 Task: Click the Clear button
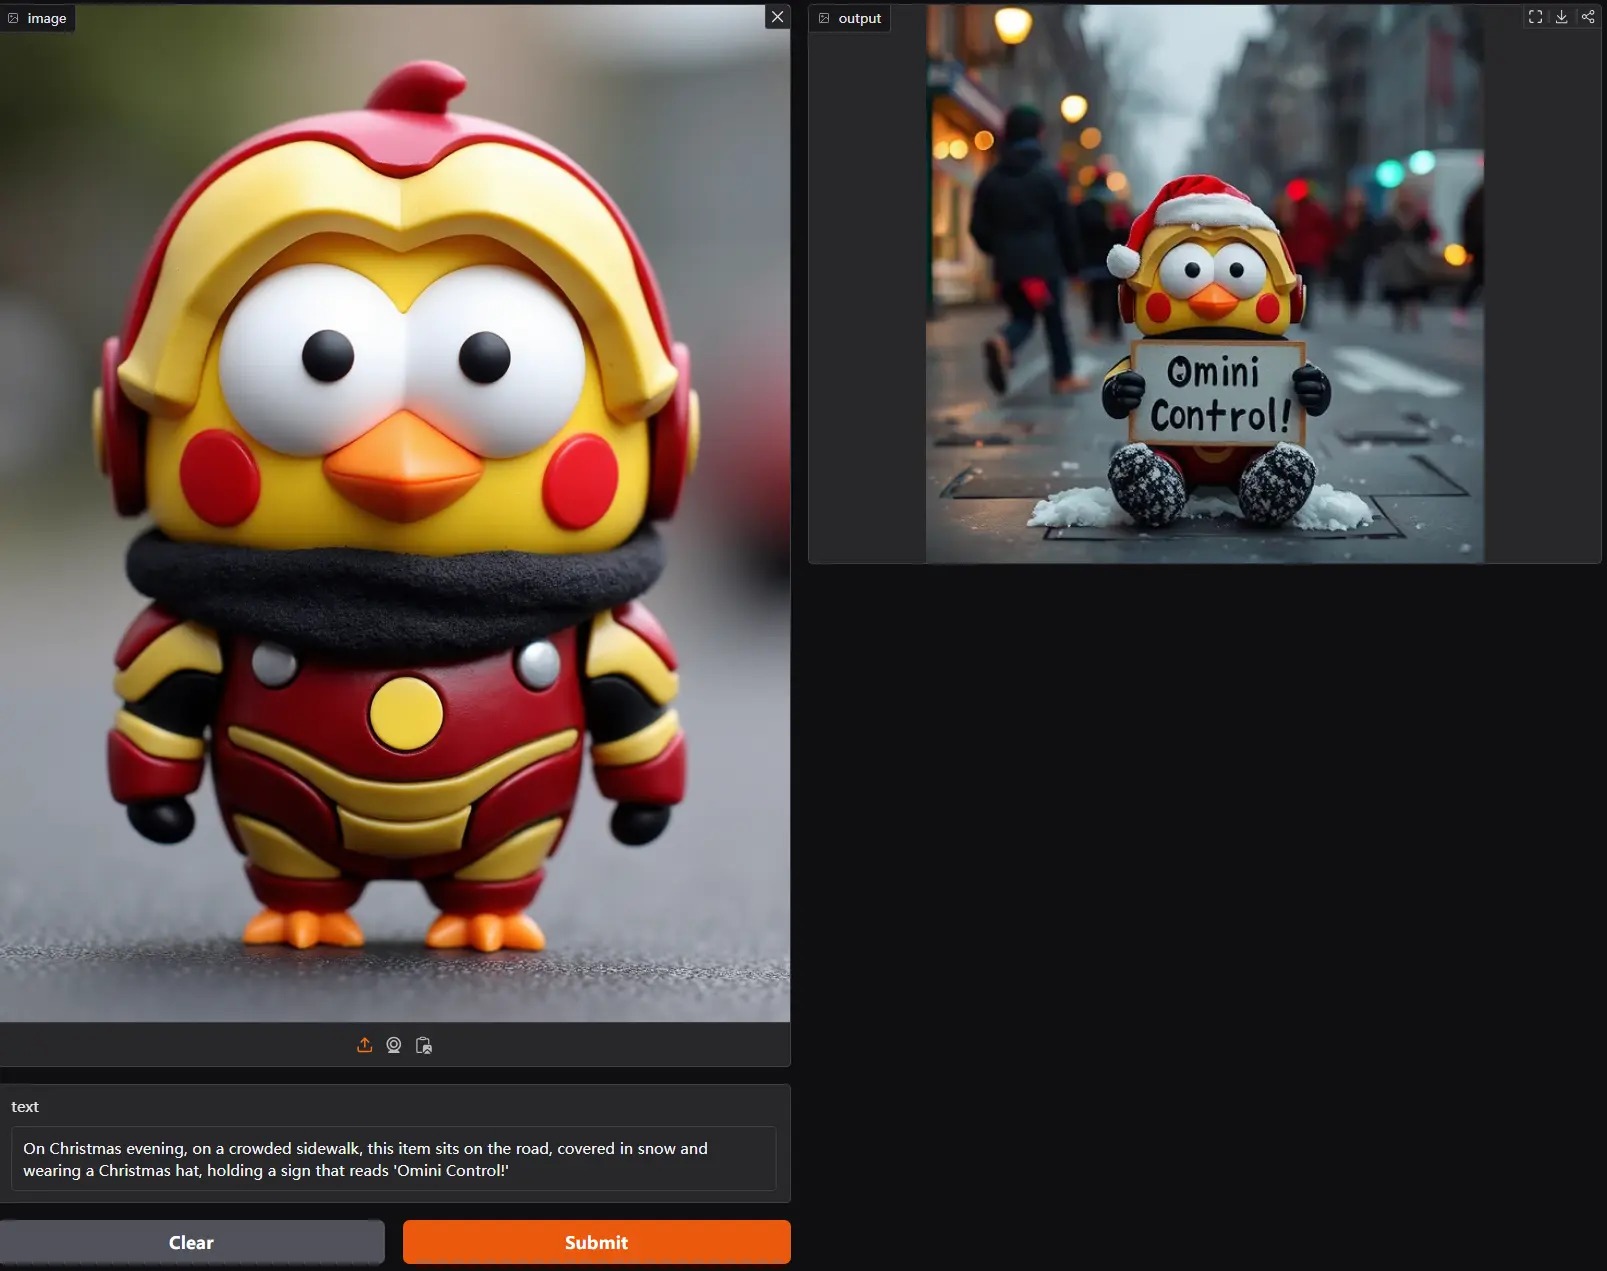point(192,1242)
